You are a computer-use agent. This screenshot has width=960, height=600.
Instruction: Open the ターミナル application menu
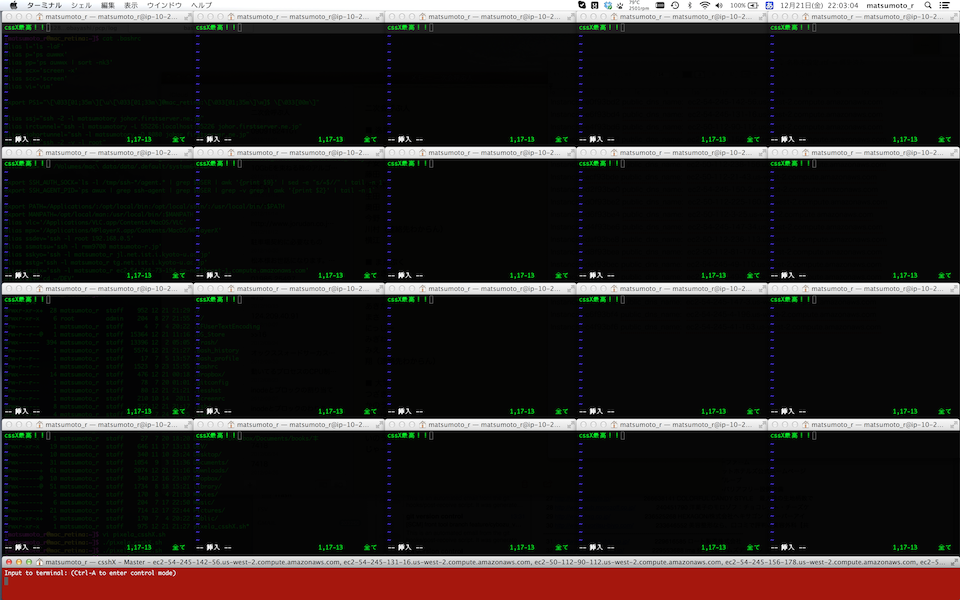pos(43,6)
